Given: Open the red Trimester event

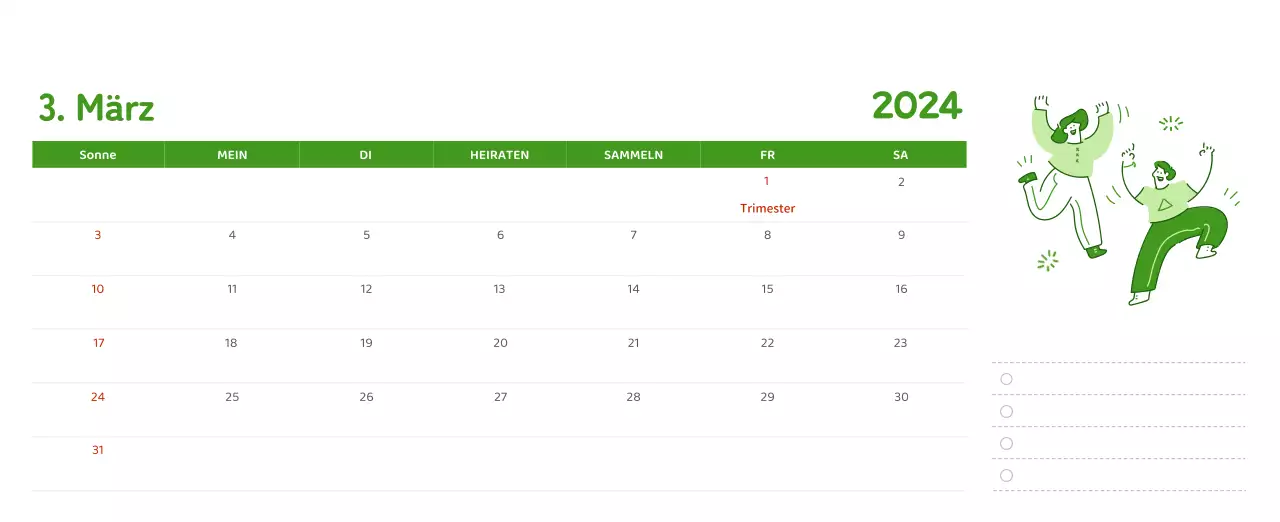Looking at the screenshot, I should pos(767,208).
